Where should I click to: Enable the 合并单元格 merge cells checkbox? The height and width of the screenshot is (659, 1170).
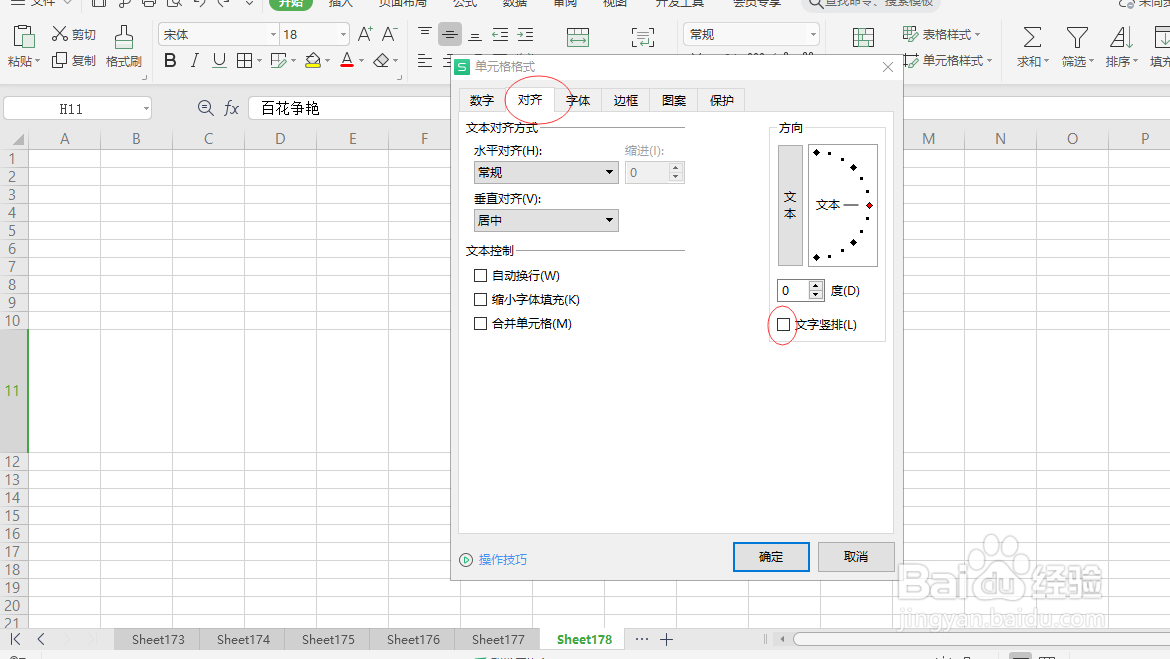coord(480,323)
